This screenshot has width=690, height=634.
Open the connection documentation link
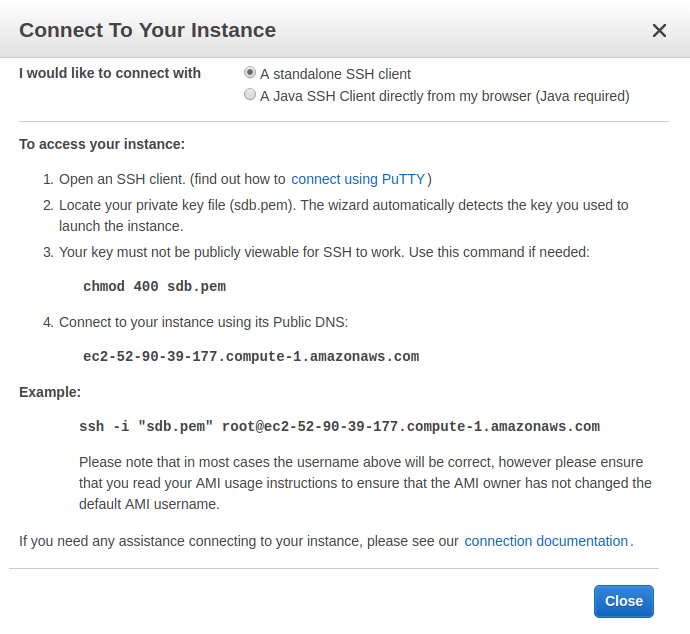point(546,541)
